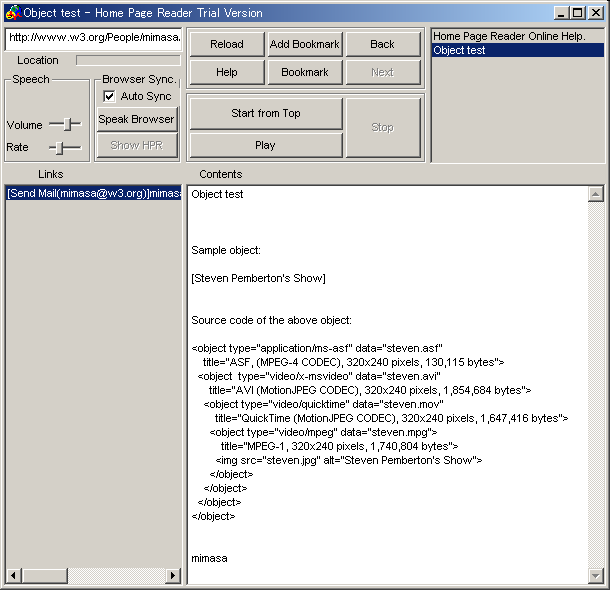The width and height of the screenshot is (610, 590).
Task: Open the Bookmark list button
Action: [x=305, y=73]
